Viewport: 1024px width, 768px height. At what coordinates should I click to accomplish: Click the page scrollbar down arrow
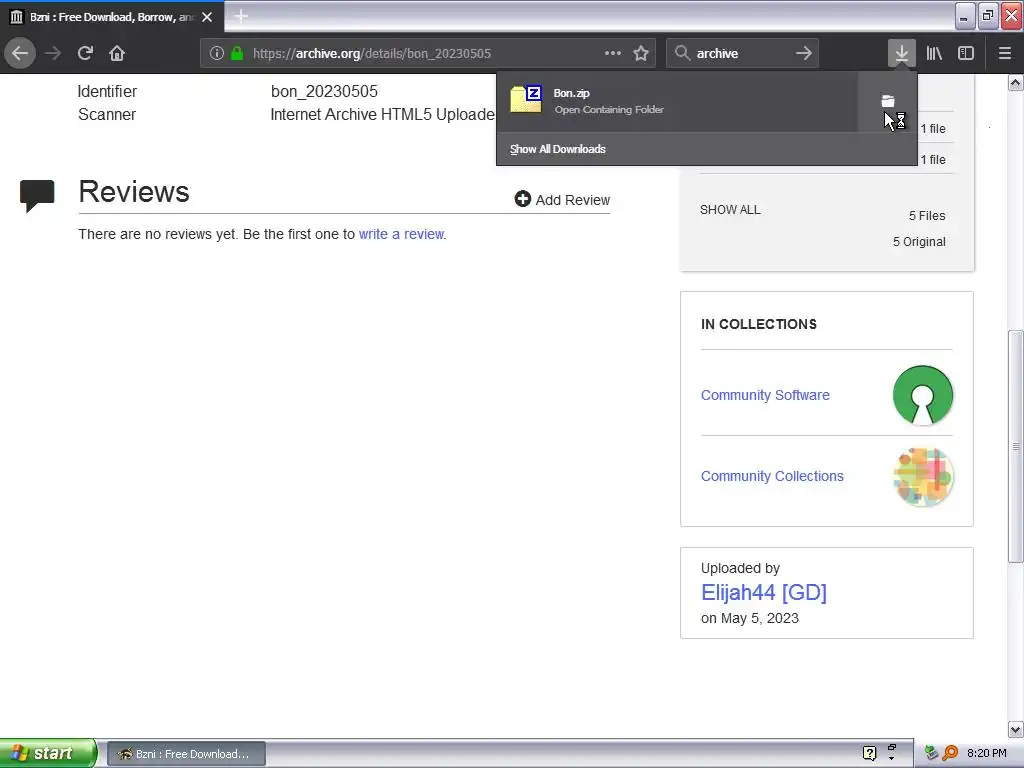(1016, 729)
